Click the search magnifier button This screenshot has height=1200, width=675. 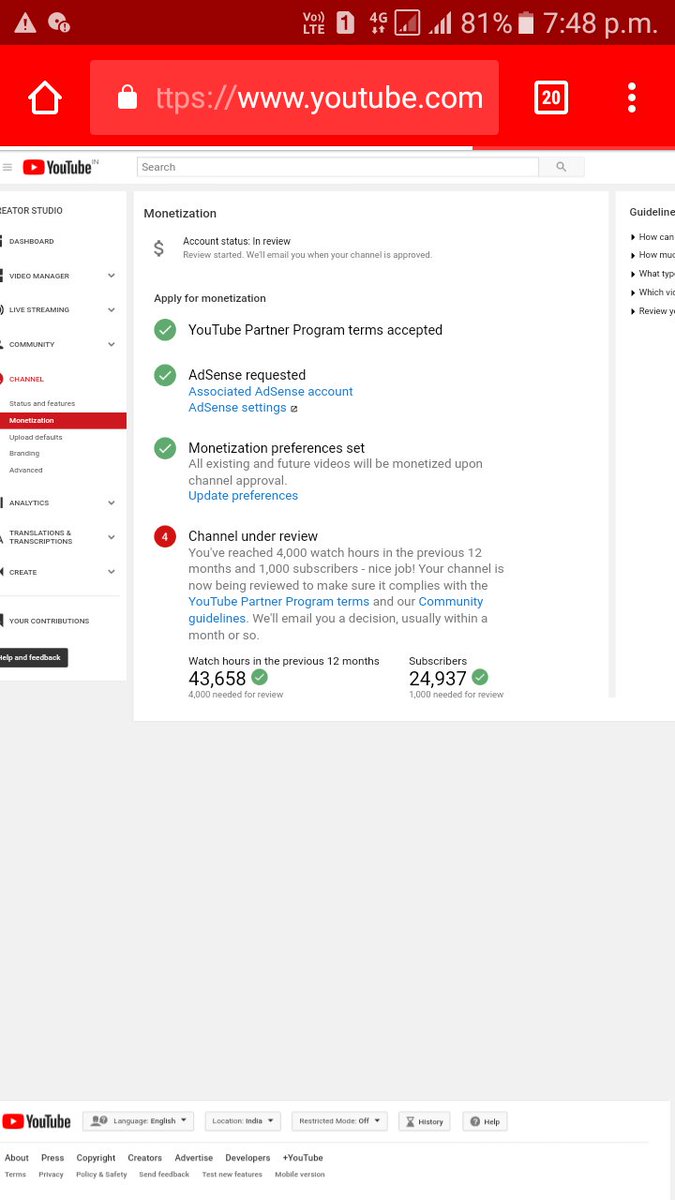[x=561, y=167]
